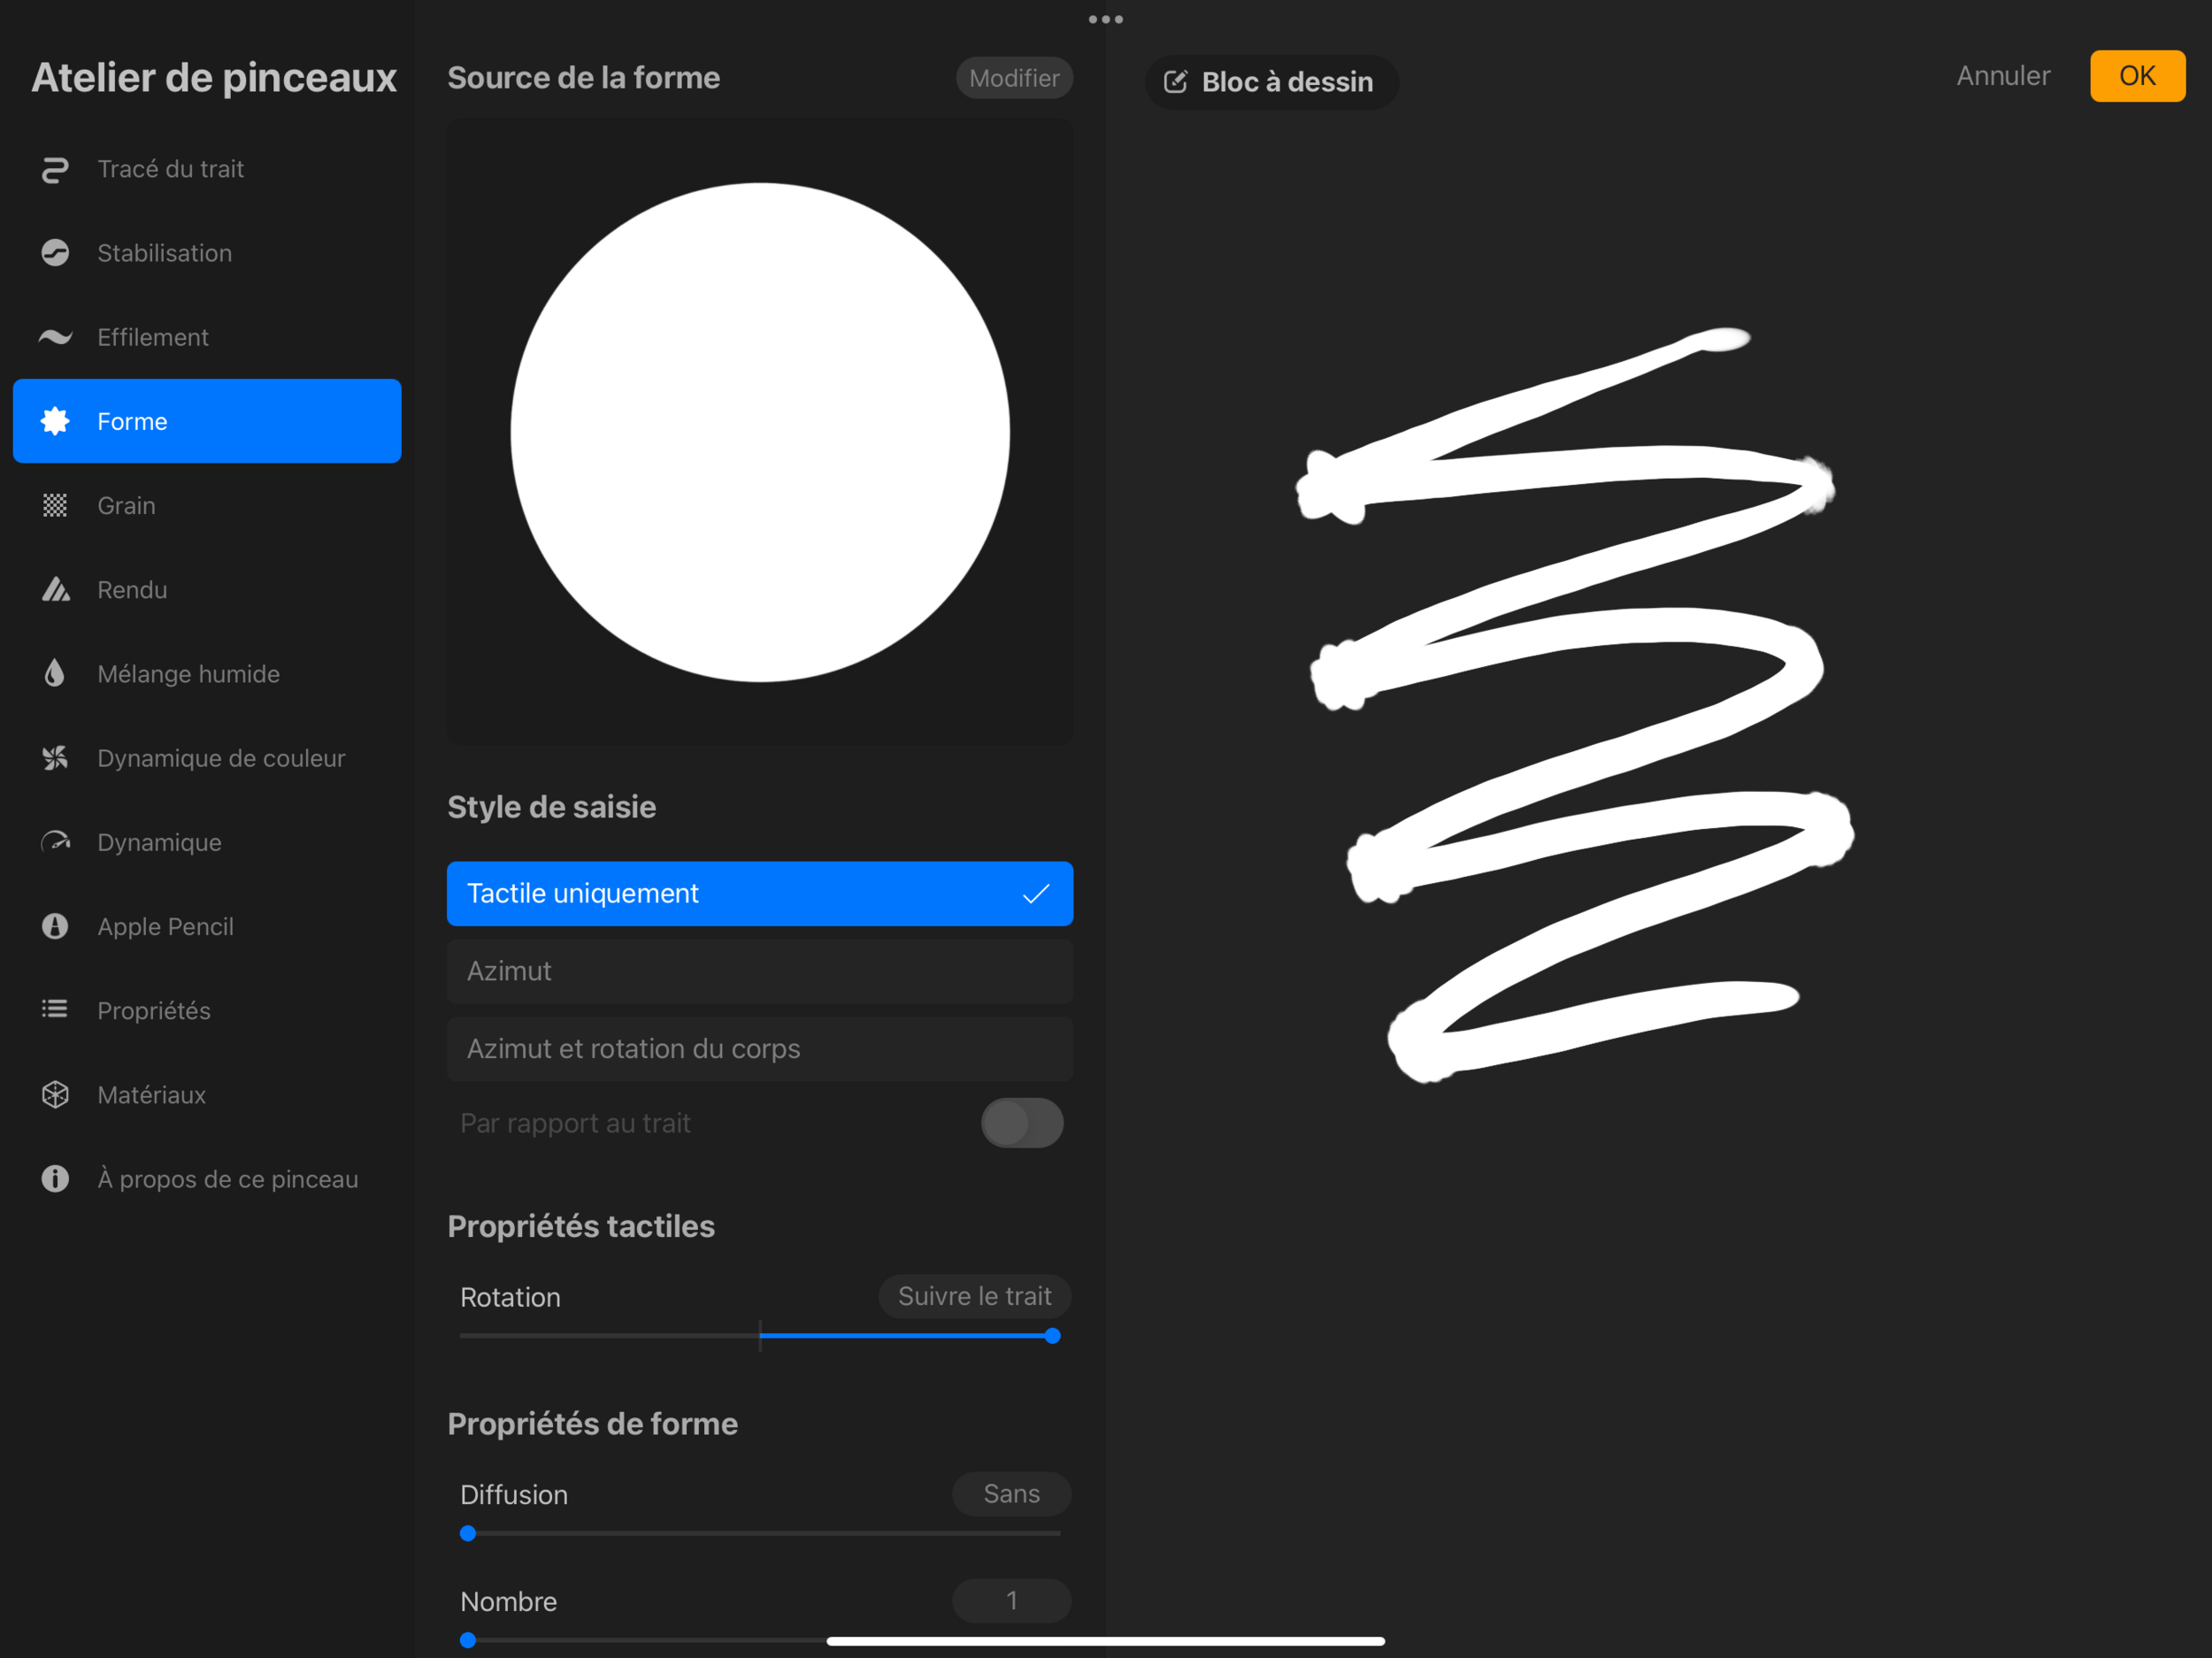Screen dimensions: 2212x1658
Task: Choose Azimut et rotation du corps
Action: (759, 1049)
